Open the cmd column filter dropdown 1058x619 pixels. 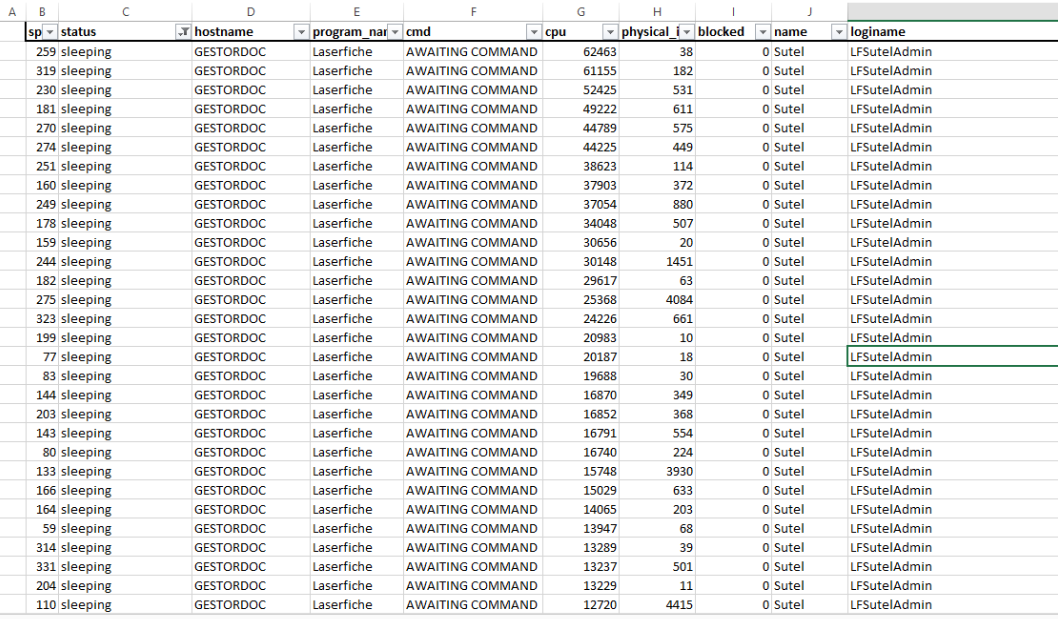(534, 32)
